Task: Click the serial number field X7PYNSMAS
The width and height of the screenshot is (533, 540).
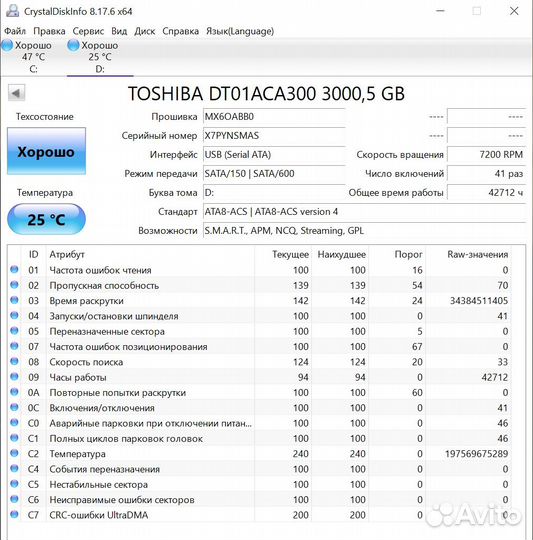Action: [x=274, y=136]
